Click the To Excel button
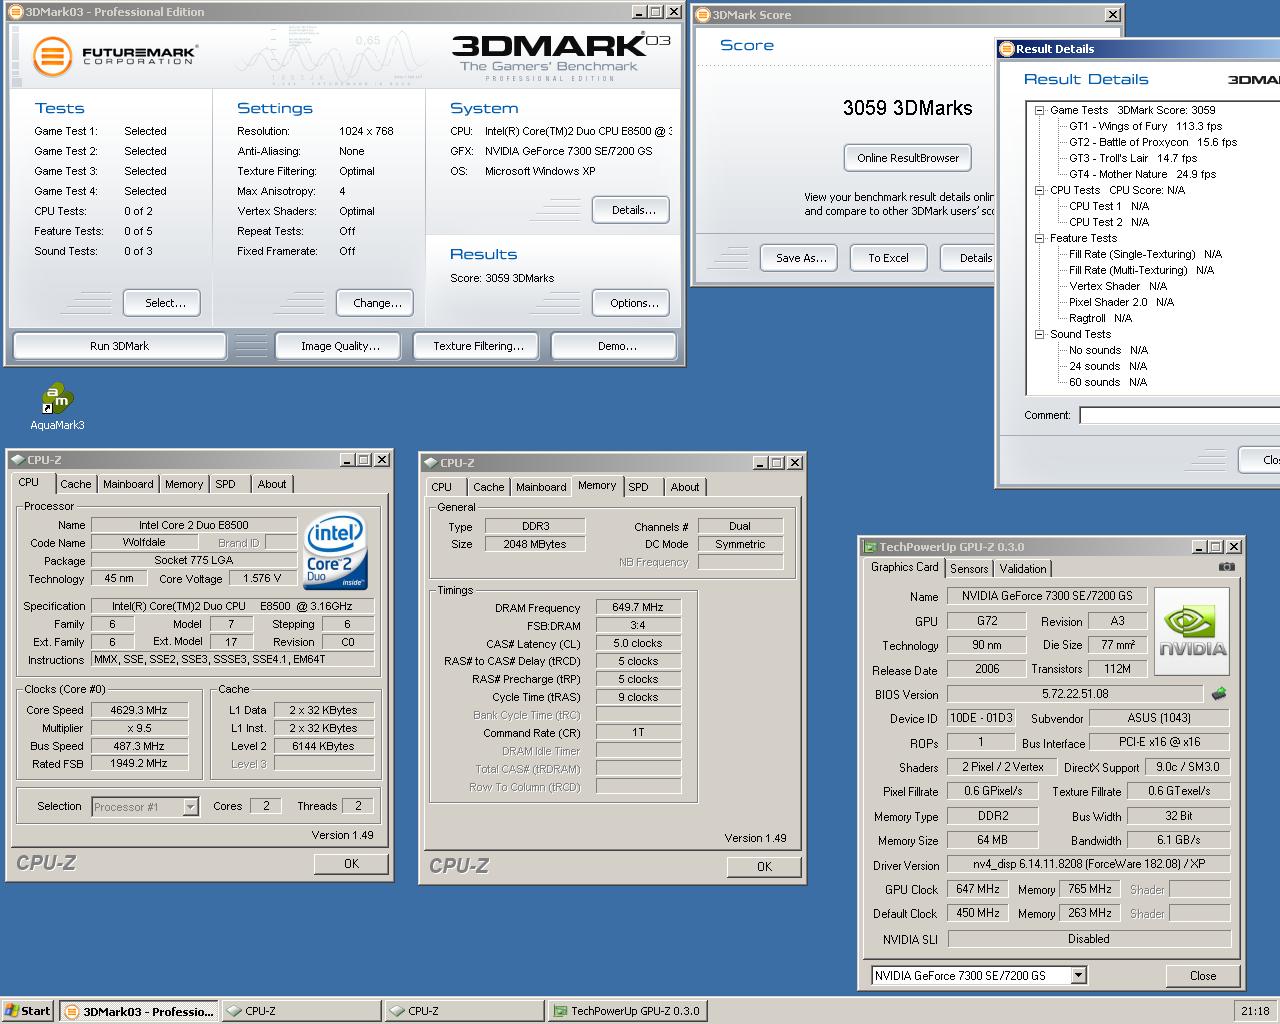 click(888, 258)
